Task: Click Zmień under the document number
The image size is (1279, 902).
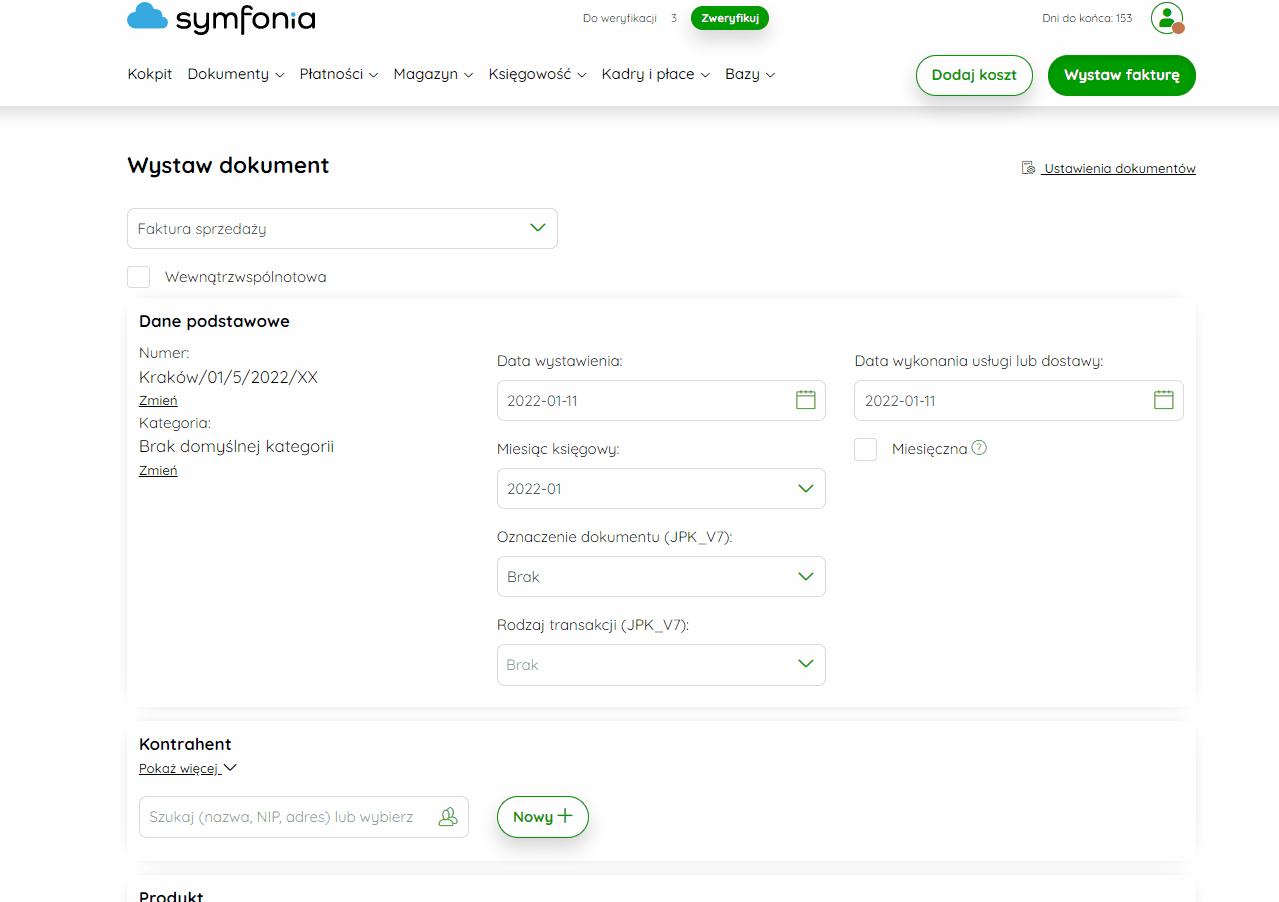Action: pyautogui.click(x=158, y=400)
